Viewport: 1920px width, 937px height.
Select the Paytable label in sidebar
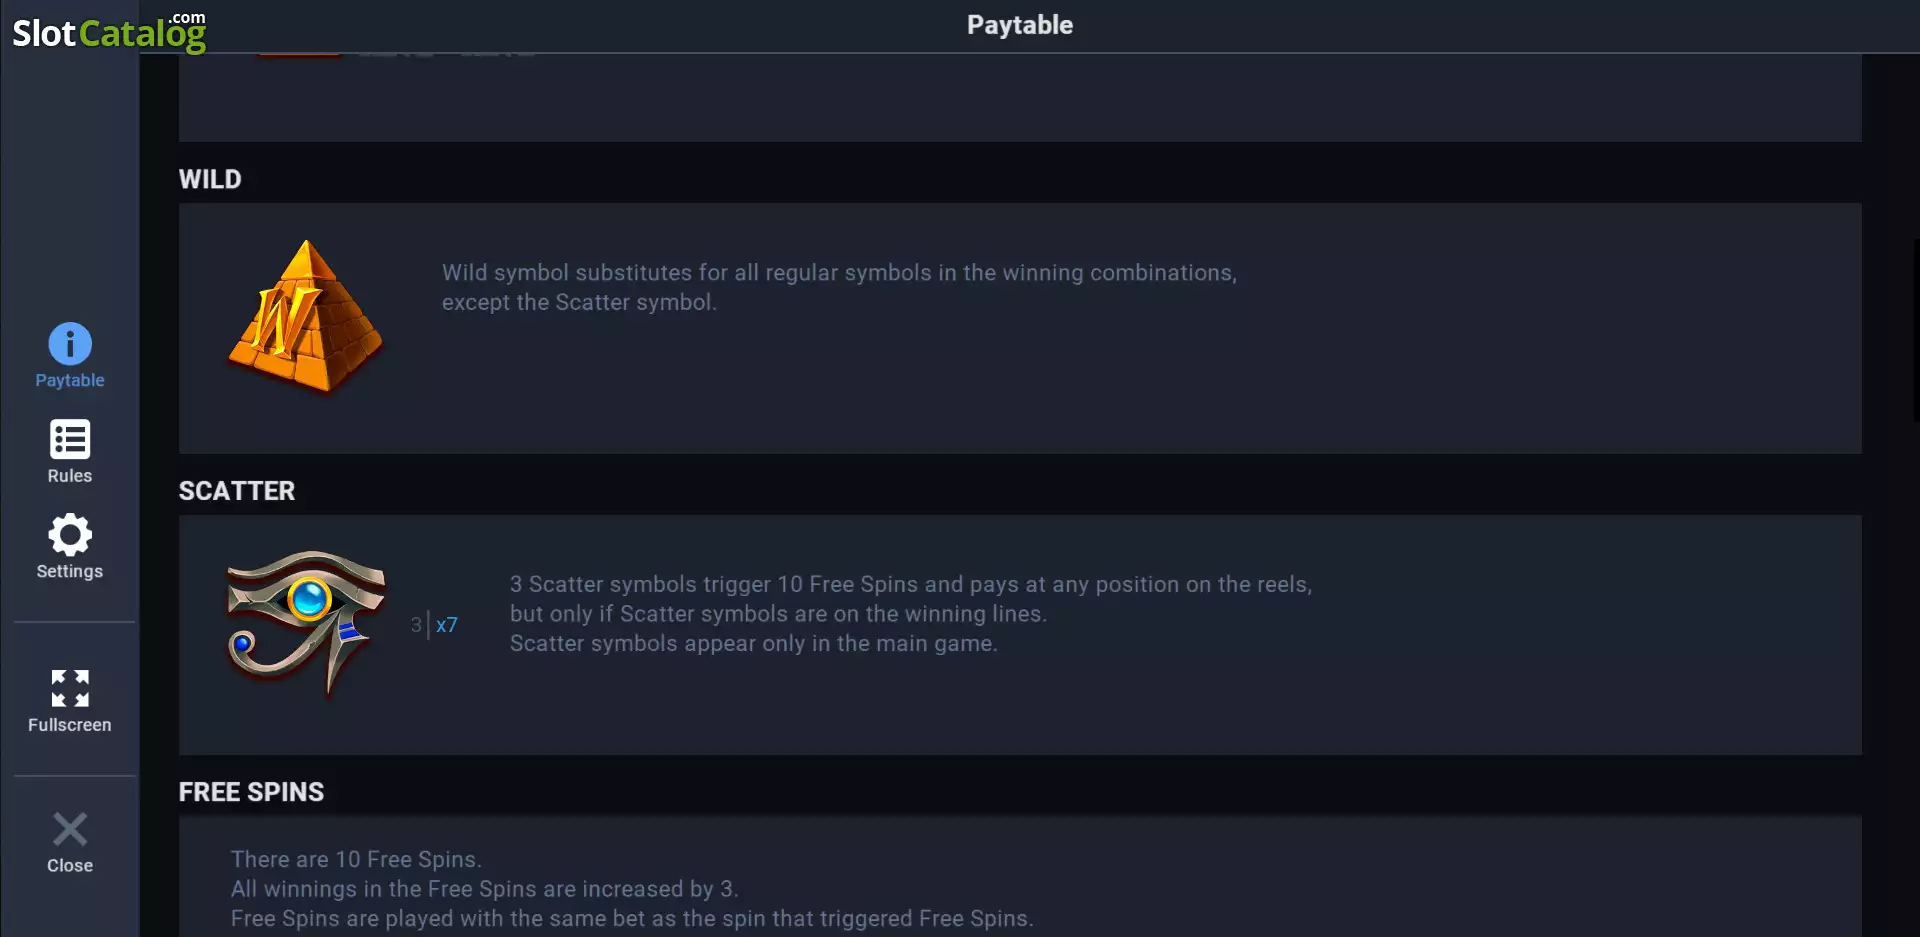coord(70,380)
